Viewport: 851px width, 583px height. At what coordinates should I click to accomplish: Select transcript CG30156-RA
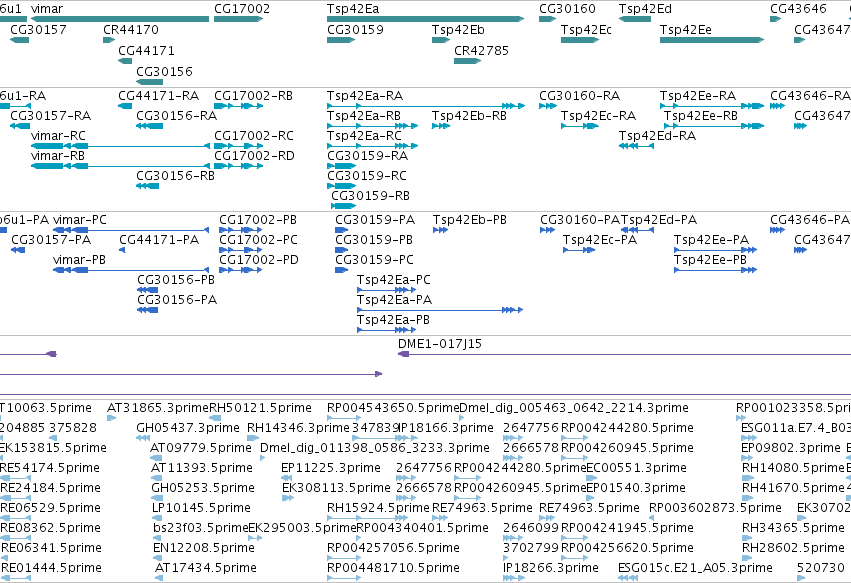click(149, 126)
